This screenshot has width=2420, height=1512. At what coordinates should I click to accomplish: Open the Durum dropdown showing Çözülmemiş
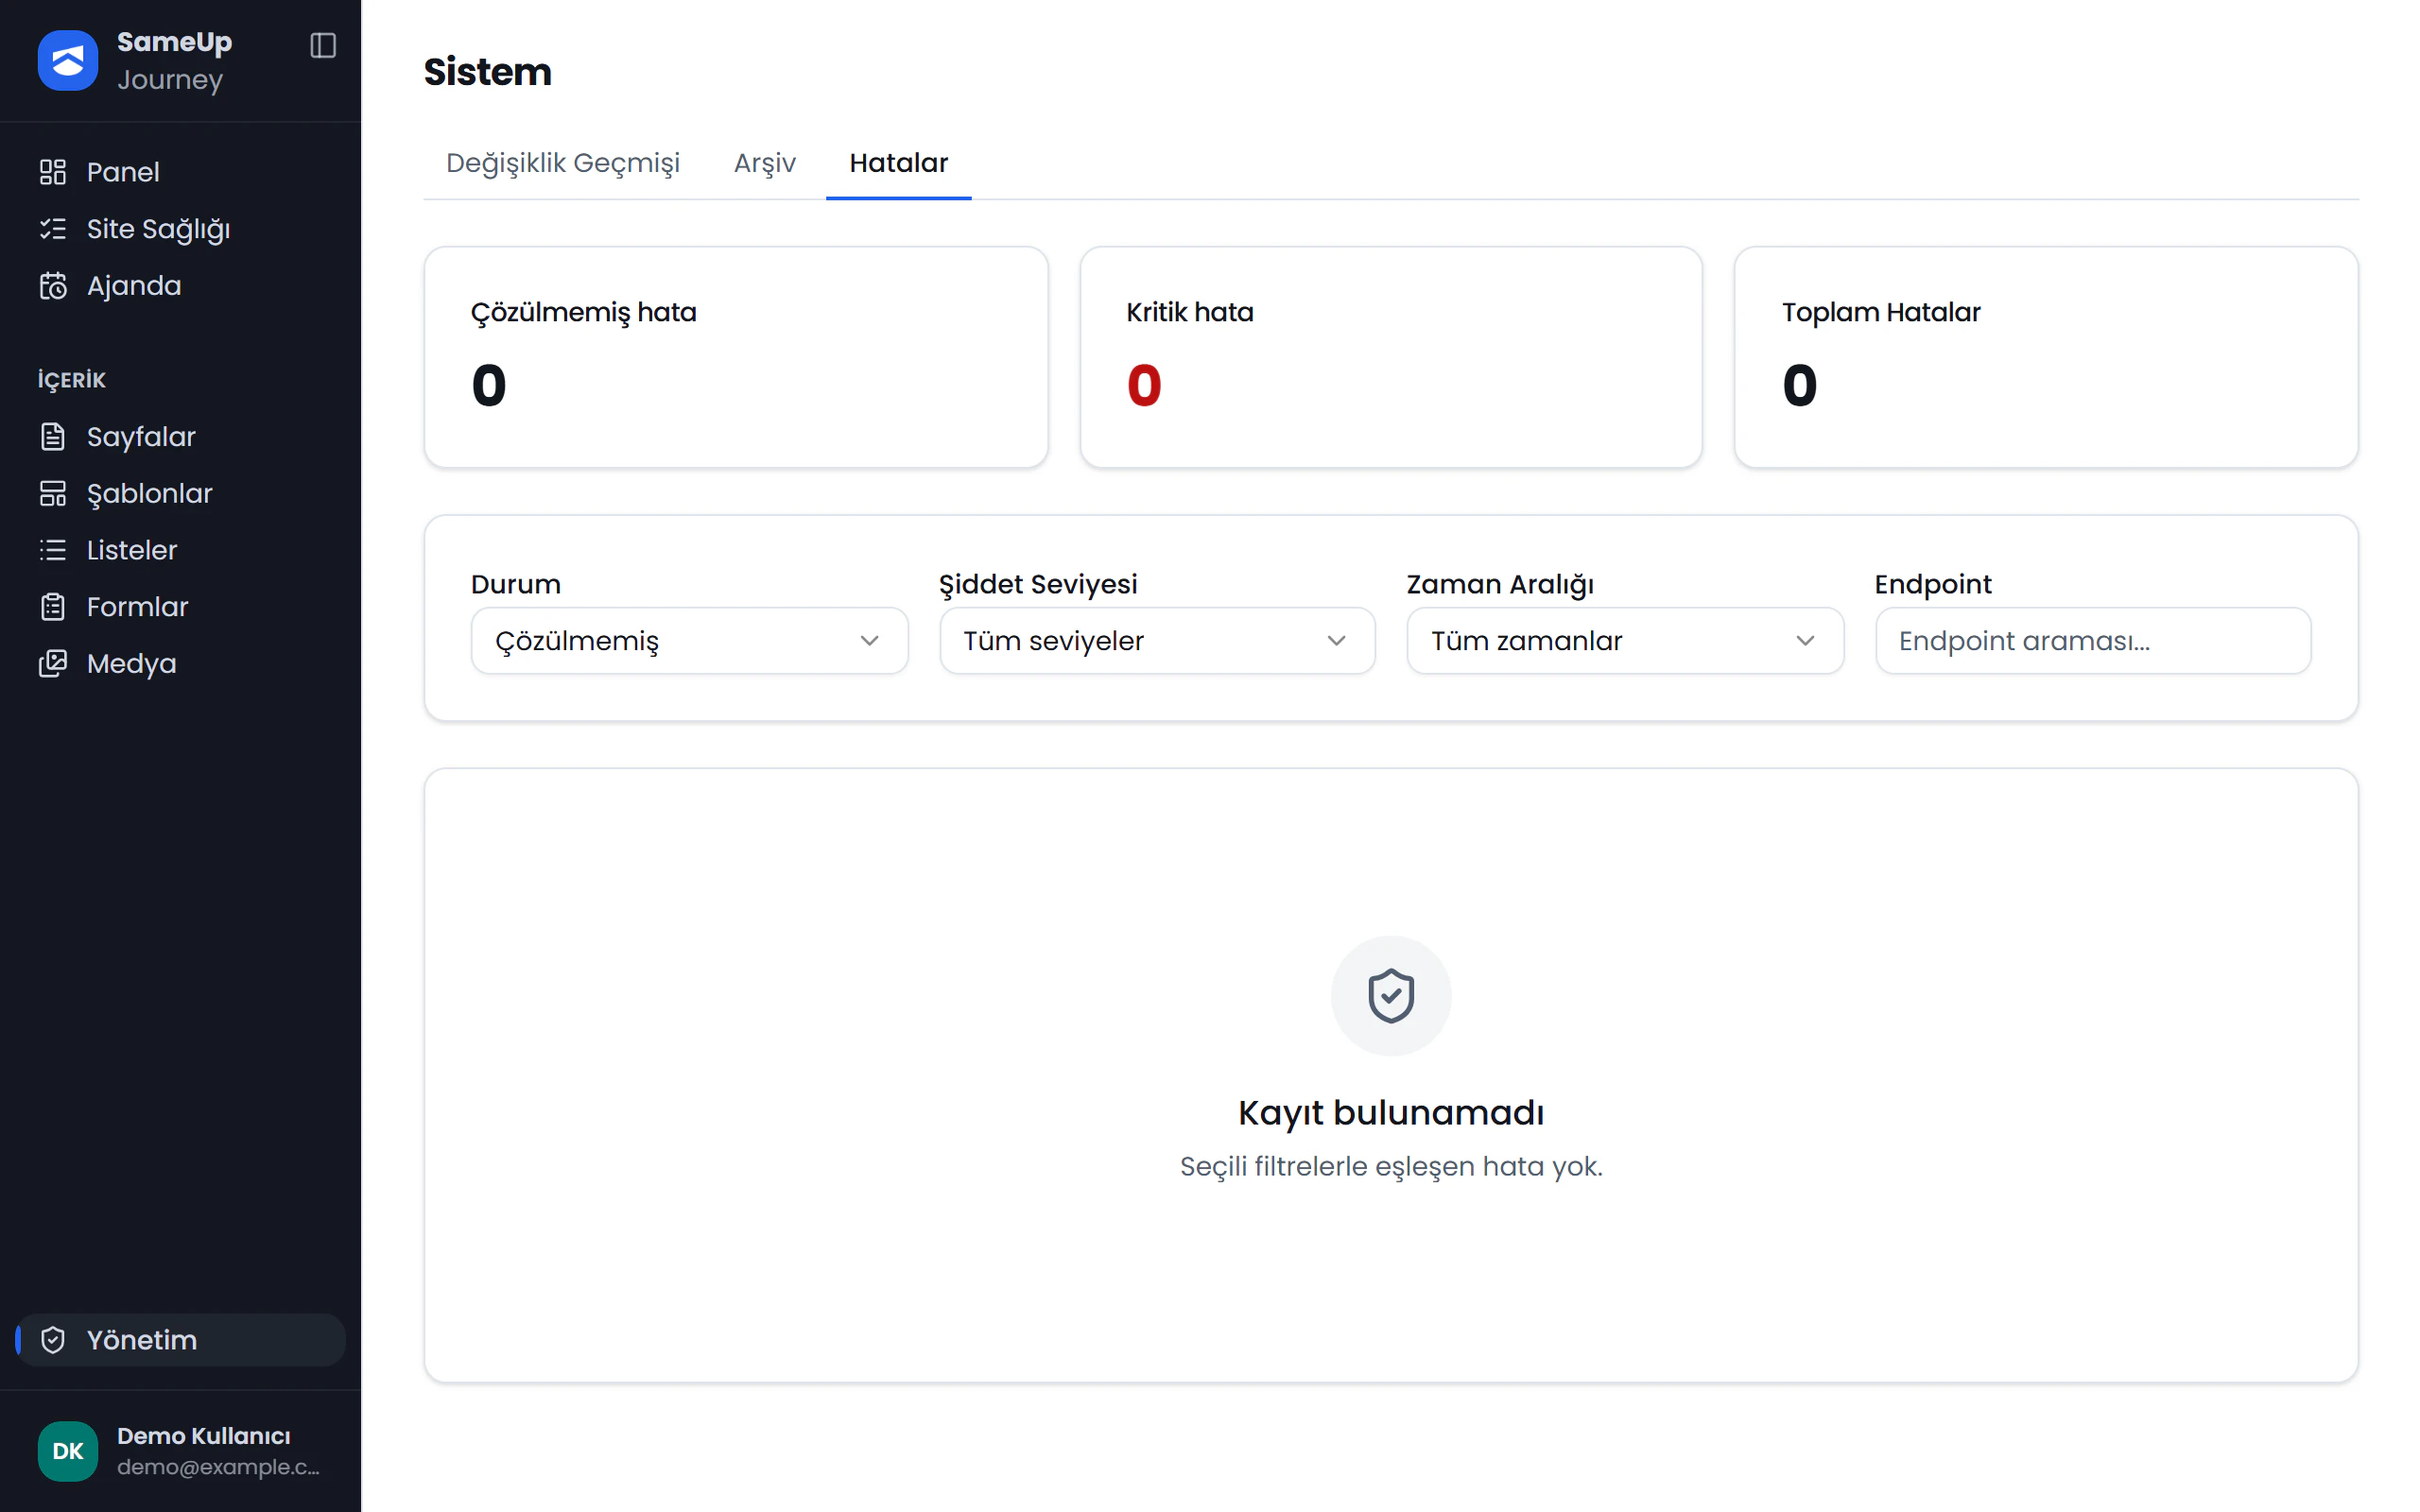pyautogui.click(x=689, y=641)
